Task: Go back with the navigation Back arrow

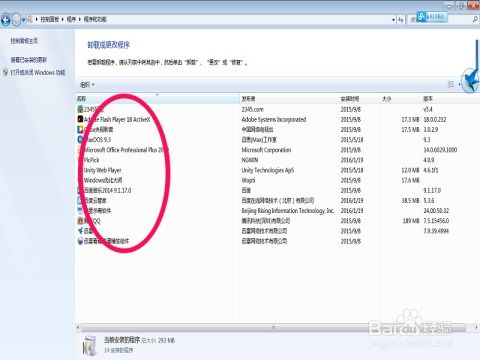Action: click(5, 20)
